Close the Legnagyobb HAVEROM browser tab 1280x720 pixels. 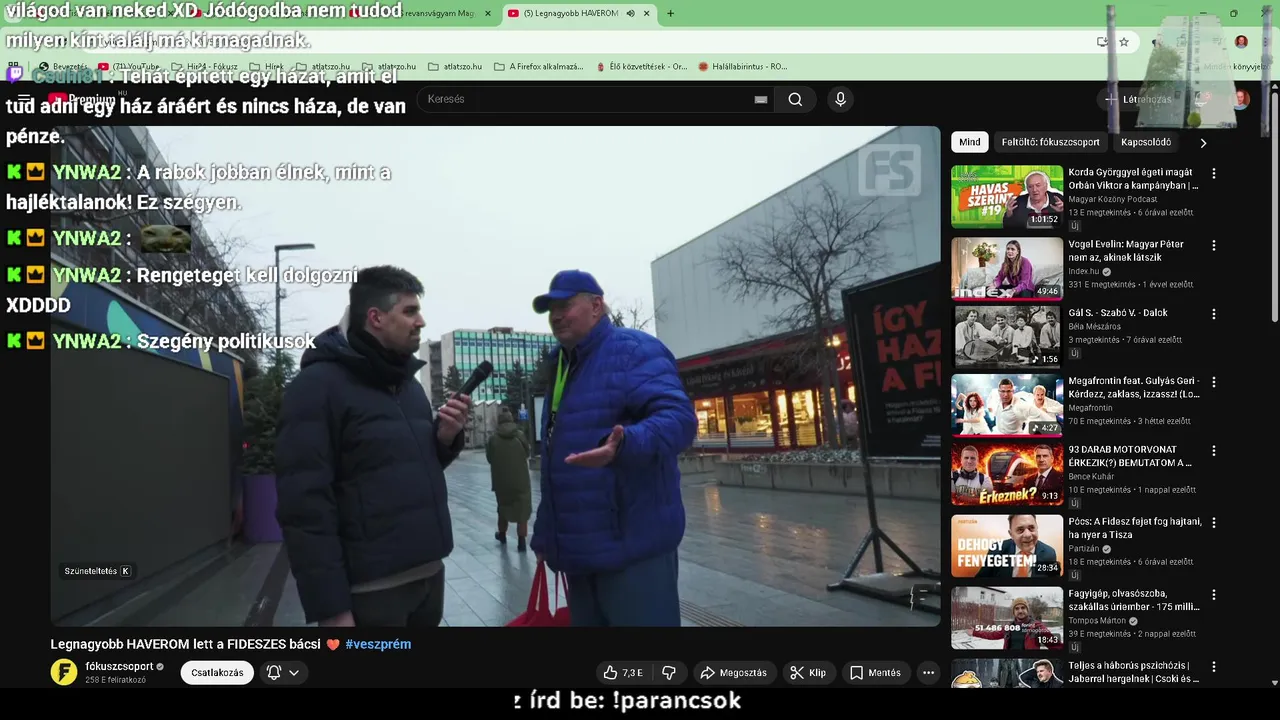(x=647, y=13)
